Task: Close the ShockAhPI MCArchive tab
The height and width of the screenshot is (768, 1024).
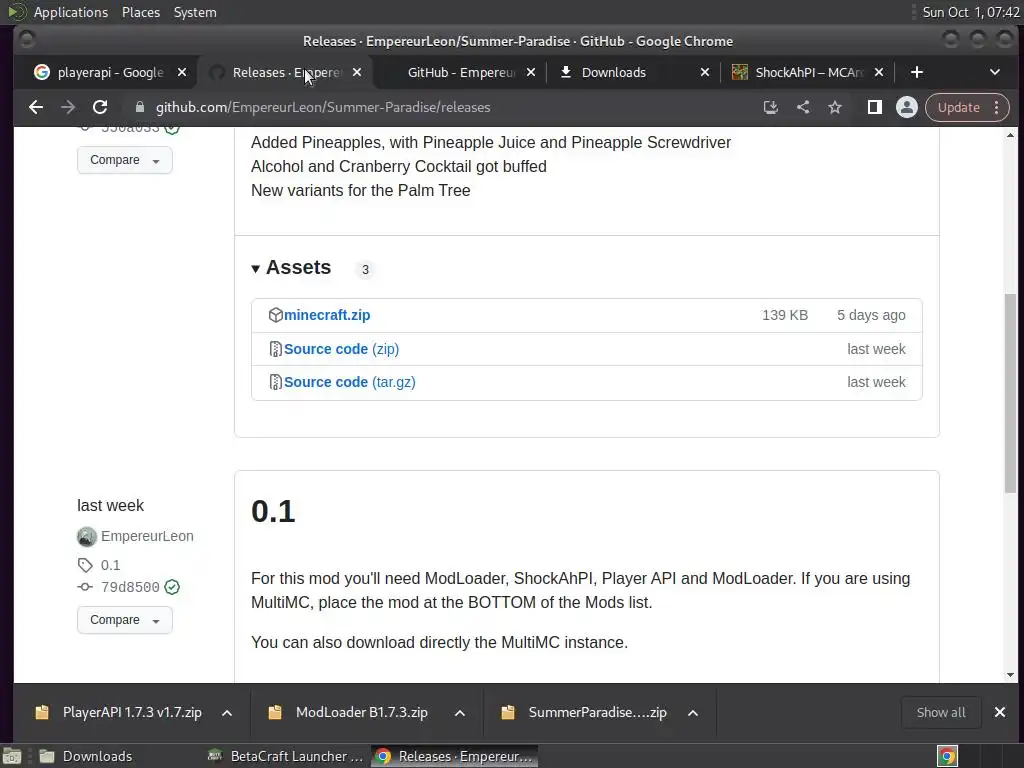Action: 879,72
